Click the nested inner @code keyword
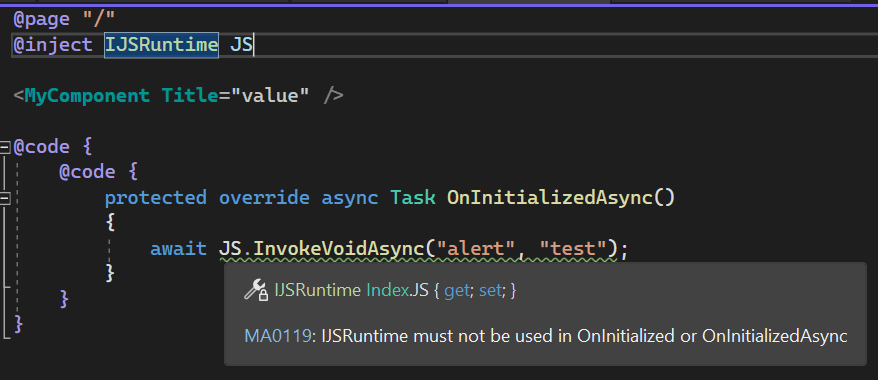 point(87,172)
